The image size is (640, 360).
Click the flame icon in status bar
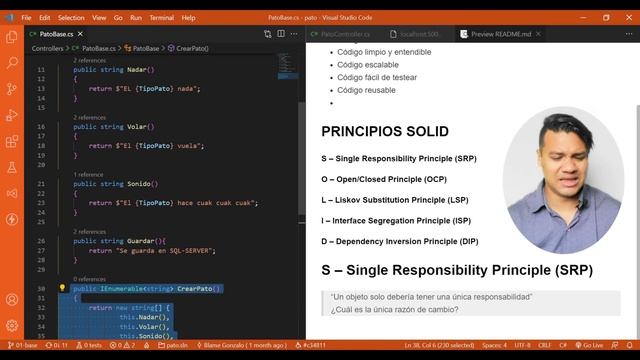pos(147,345)
